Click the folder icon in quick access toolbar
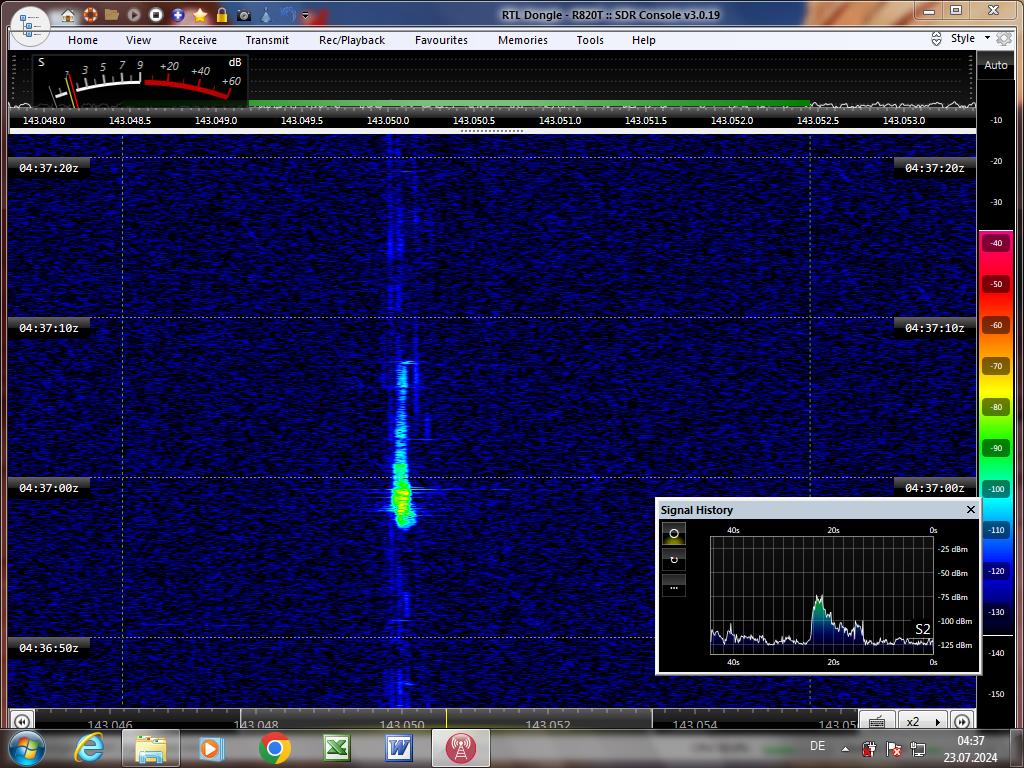Image resolution: width=1024 pixels, height=768 pixels. (112, 15)
